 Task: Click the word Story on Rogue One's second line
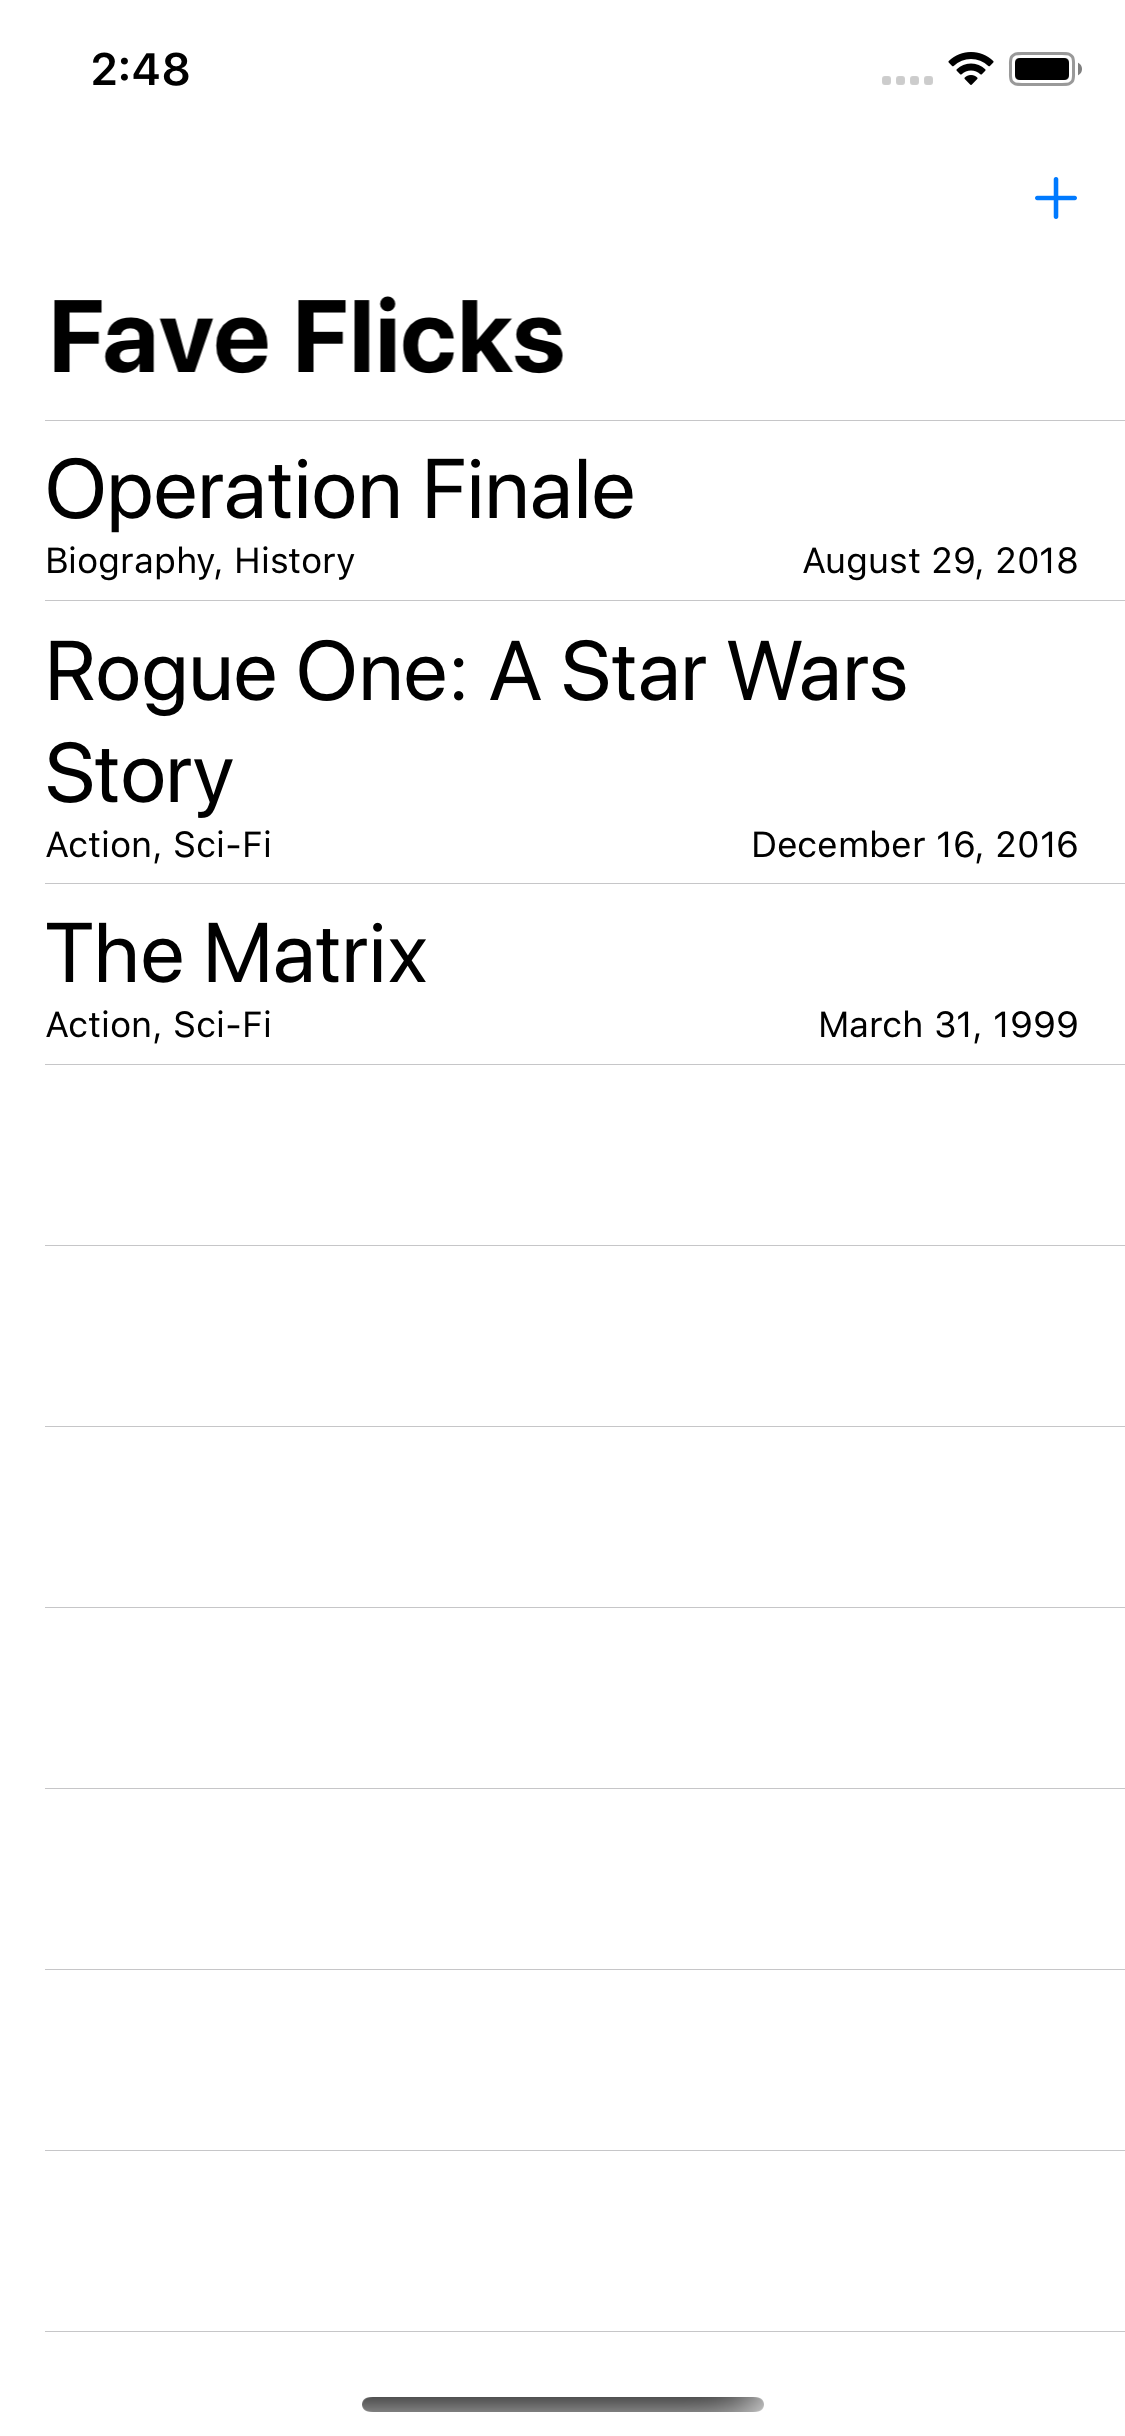click(x=139, y=775)
